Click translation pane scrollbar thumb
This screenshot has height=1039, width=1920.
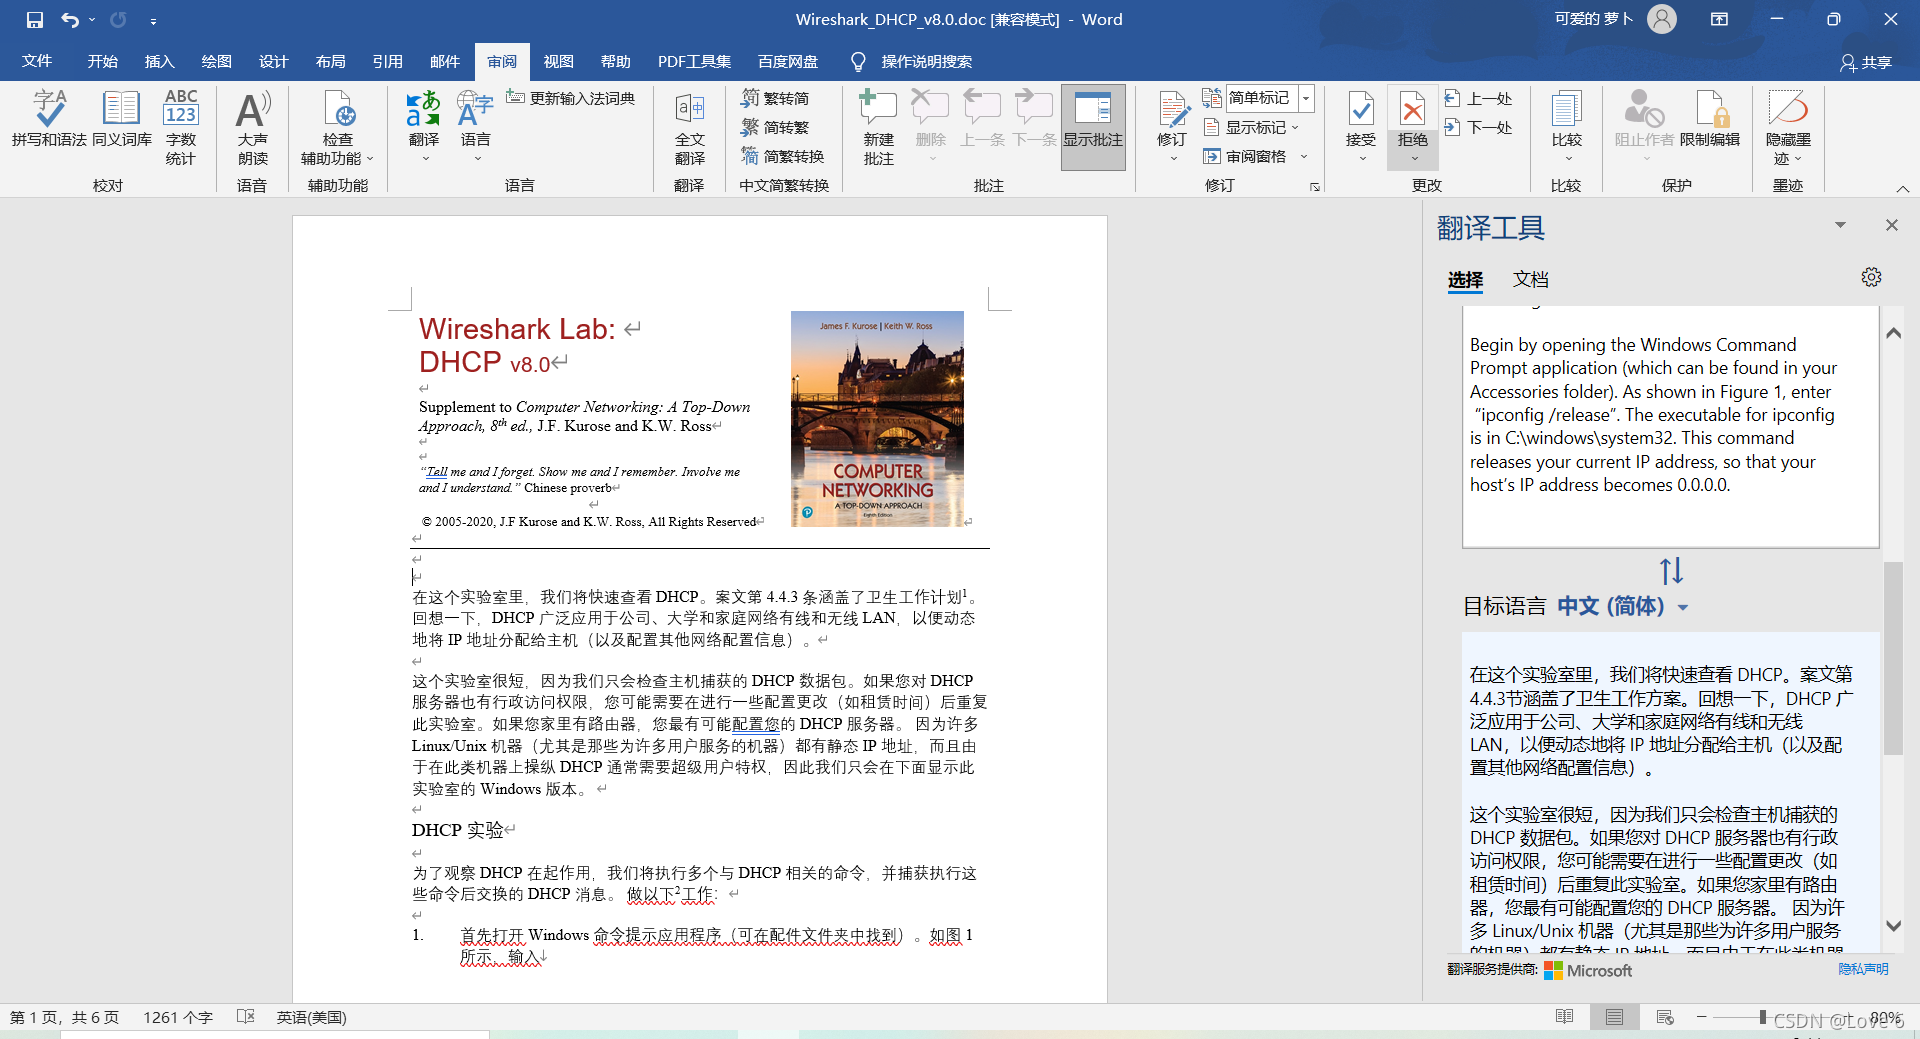tap(1893, 658)
